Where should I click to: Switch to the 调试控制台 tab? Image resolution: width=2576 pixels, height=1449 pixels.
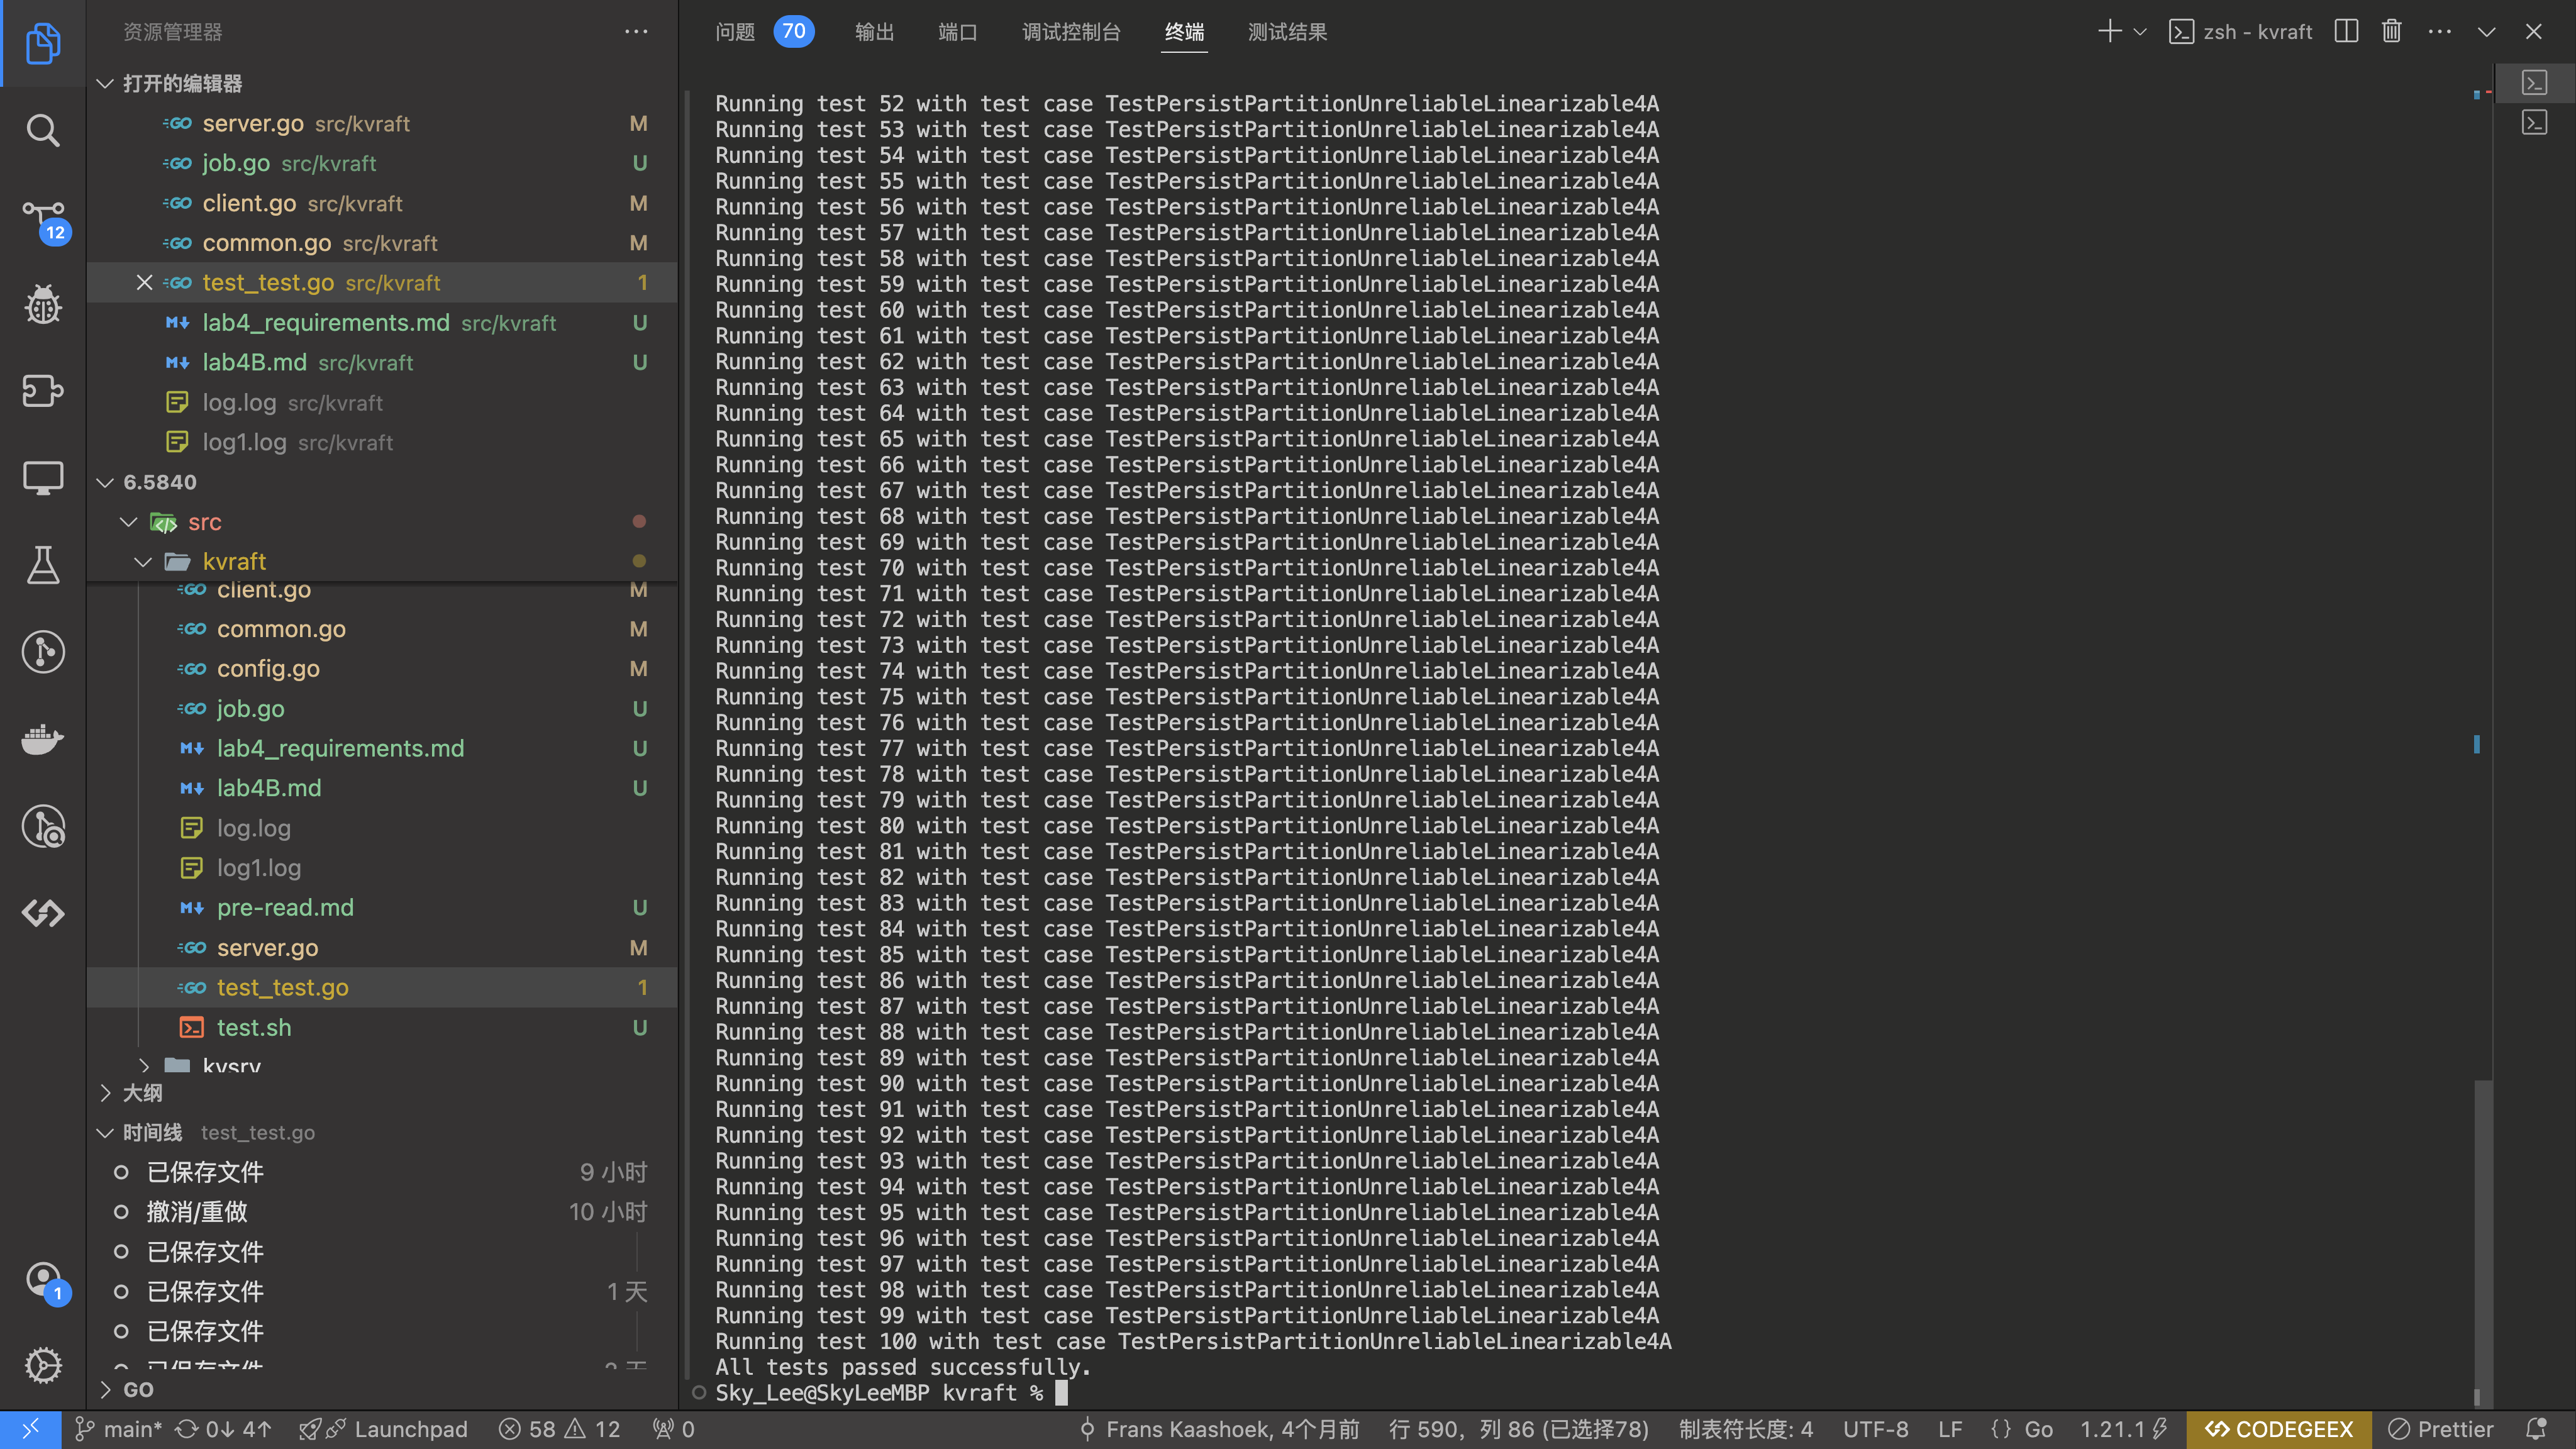point(1071,32)
